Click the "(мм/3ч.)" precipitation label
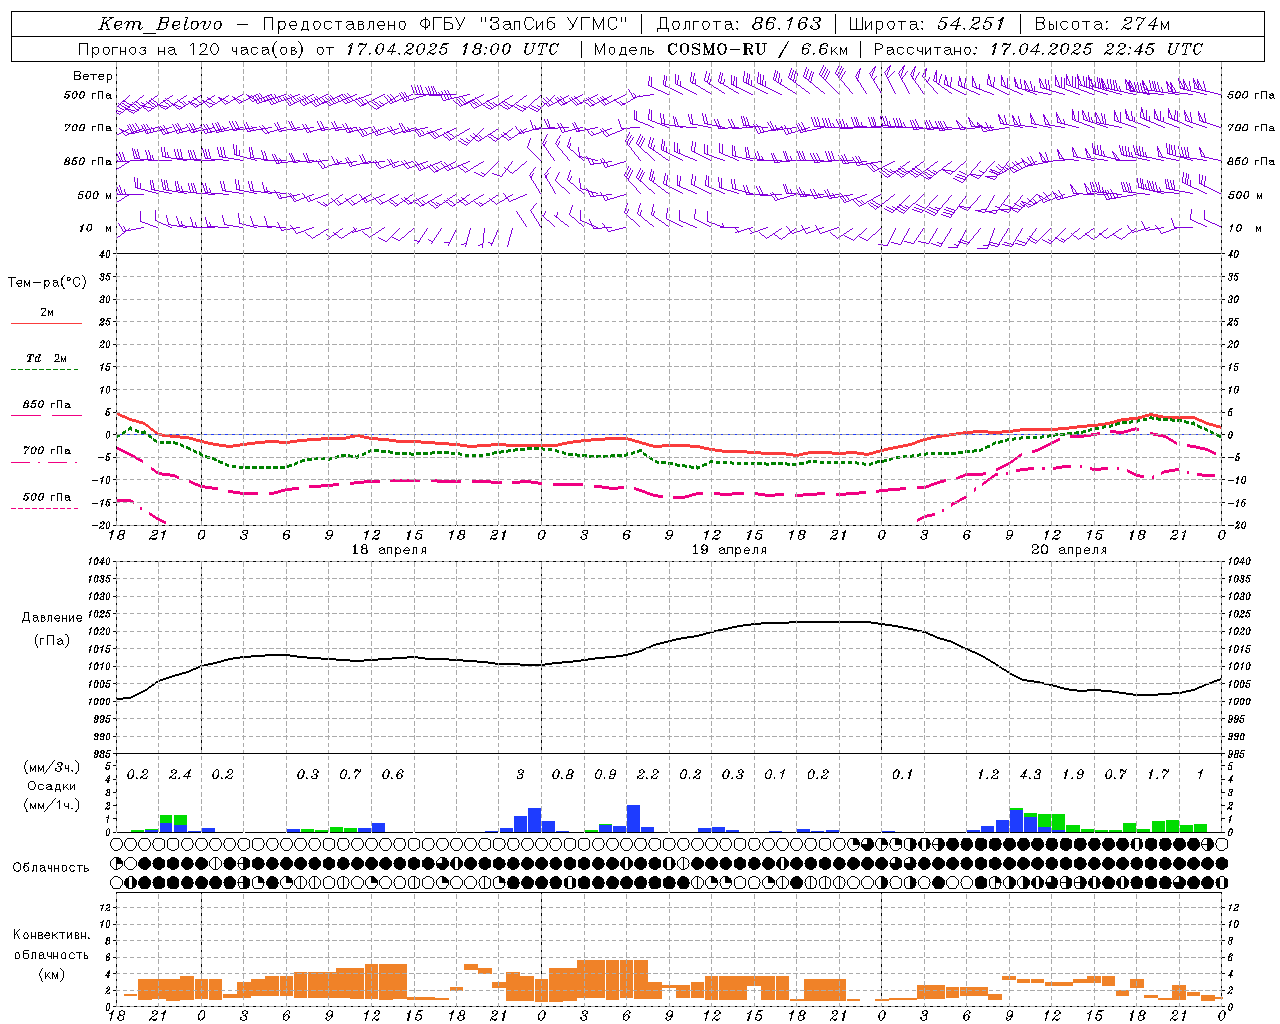The image size is (1280, 1024). click(51, 767)
